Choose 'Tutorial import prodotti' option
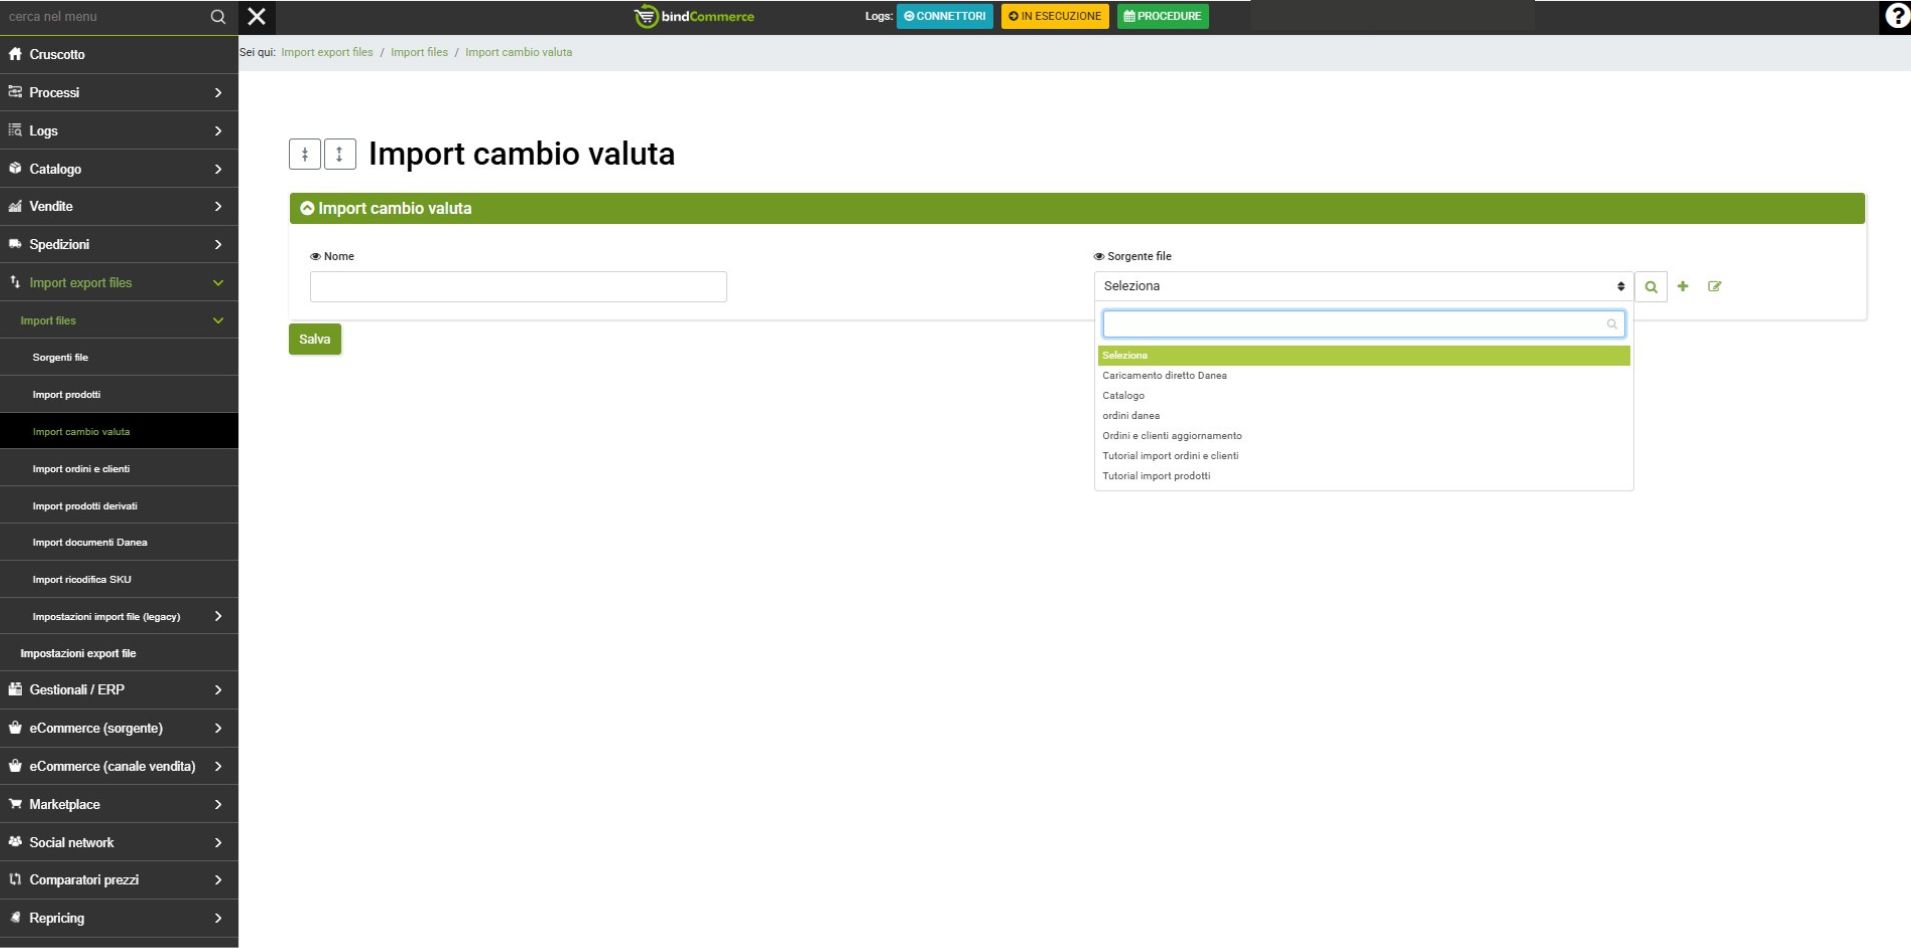This screenshot has height=949, width=1911. point(1156,476)
